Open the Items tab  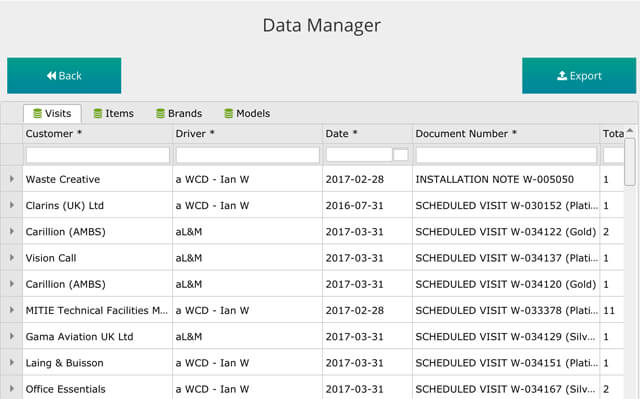(x=113, y=113)
